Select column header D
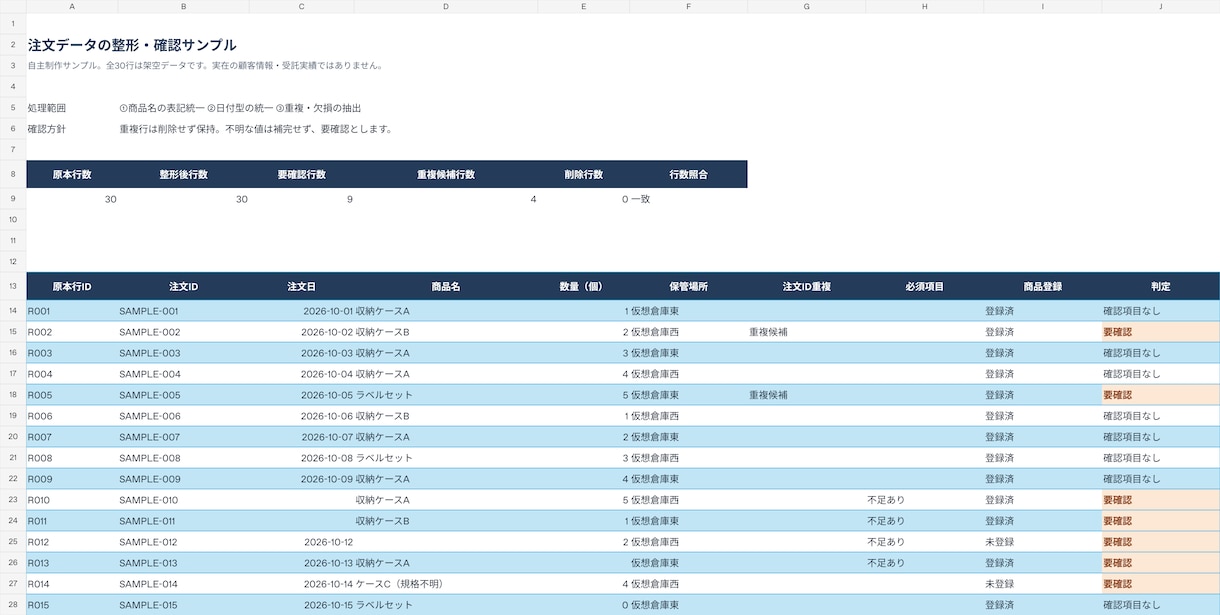 (446, 6)
